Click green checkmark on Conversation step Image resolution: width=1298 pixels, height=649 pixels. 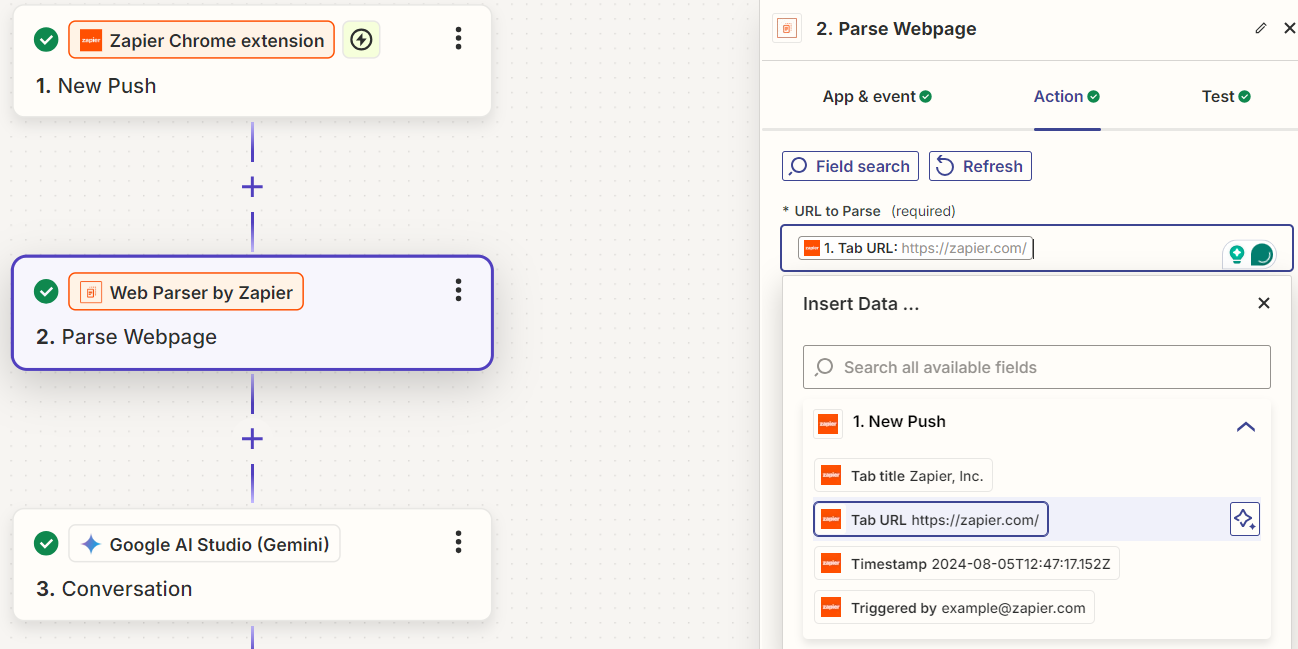point(46,543)
